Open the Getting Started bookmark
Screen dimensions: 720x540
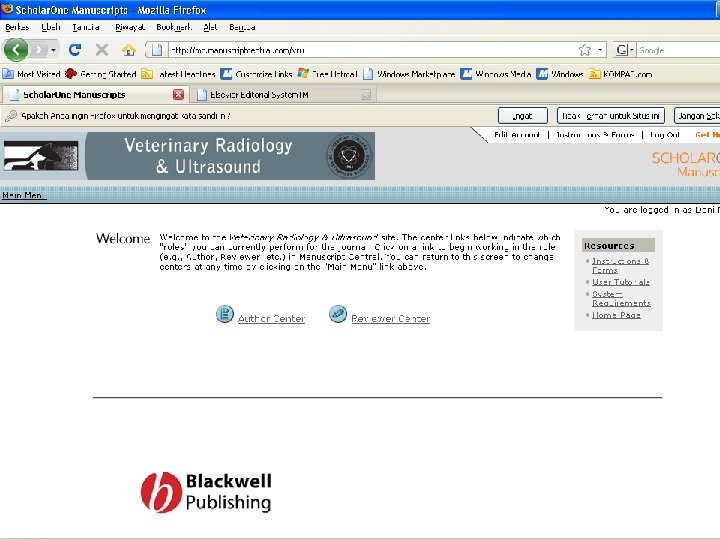[x=101, y=74]
